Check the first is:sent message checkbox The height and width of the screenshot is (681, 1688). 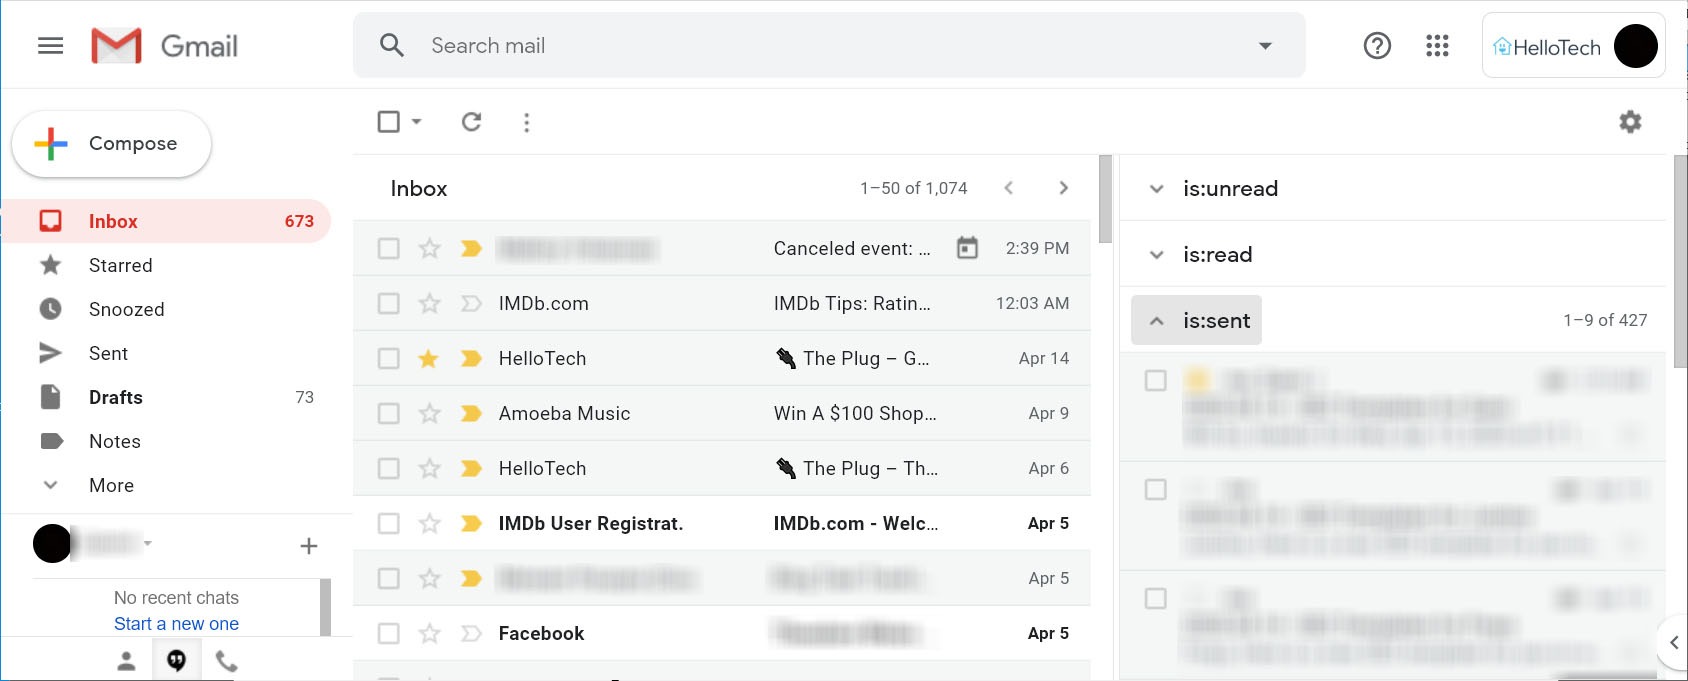click(1155, 380)
